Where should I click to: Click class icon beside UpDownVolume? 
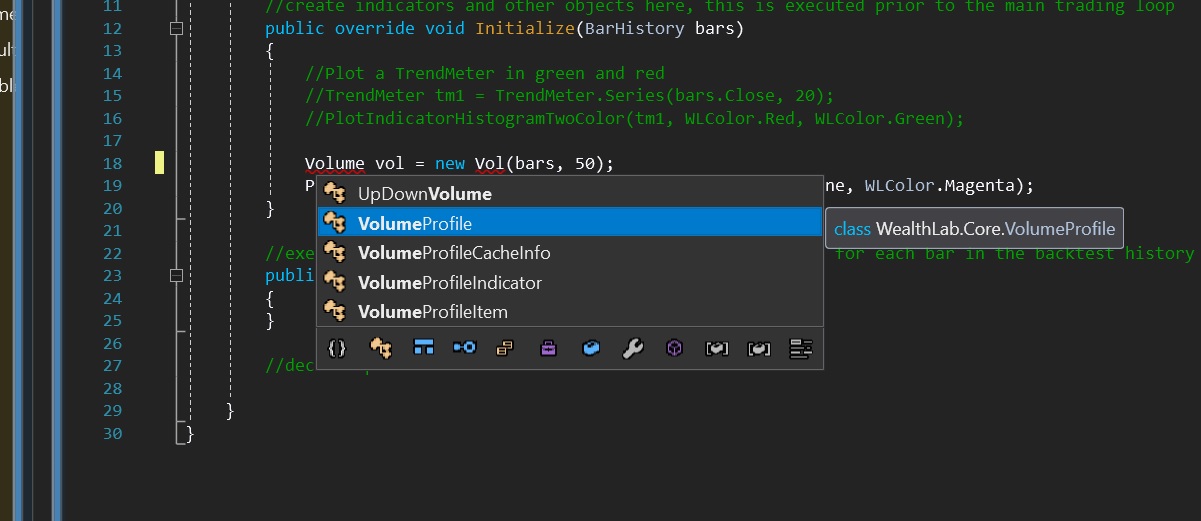(x=335, y=194)
